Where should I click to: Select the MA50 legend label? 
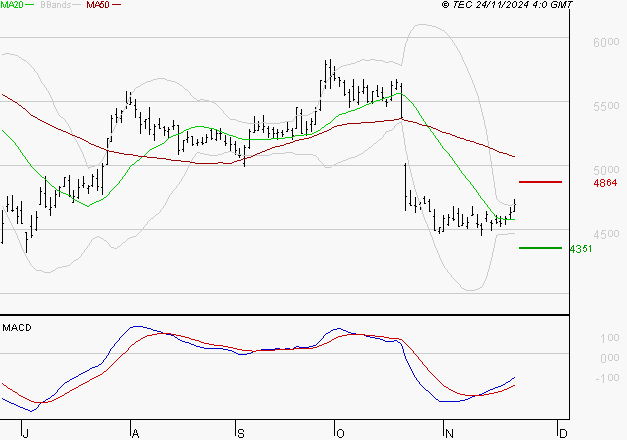tap(99, 5)
